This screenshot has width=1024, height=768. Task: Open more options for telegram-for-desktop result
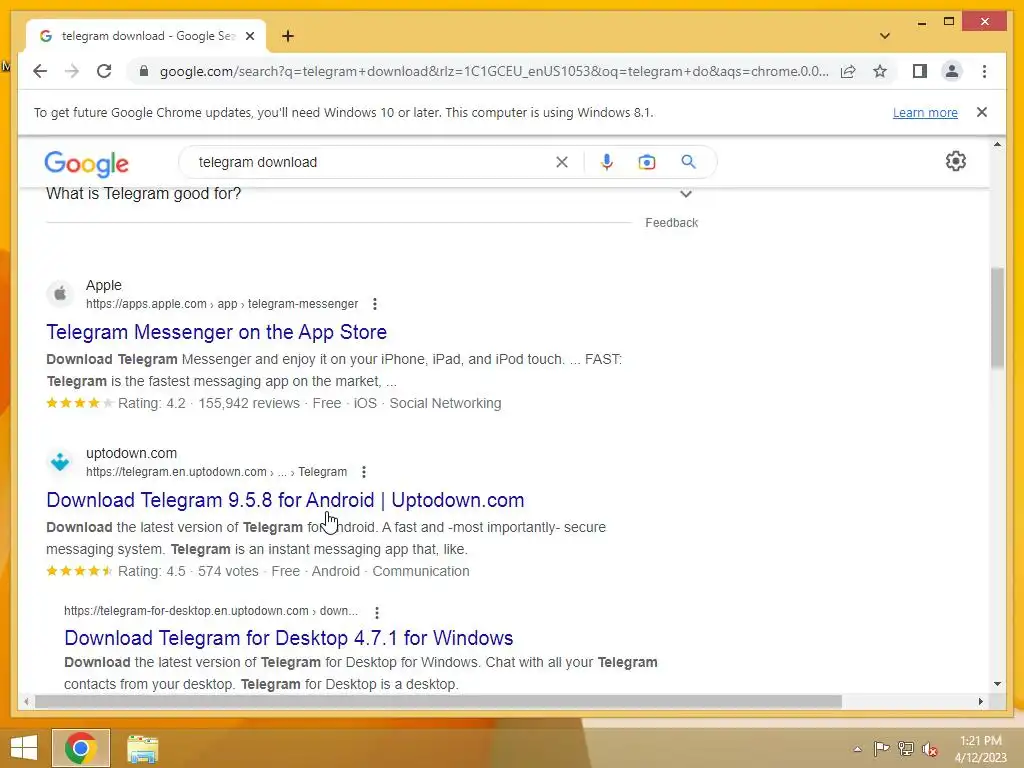tap(377, 612)
